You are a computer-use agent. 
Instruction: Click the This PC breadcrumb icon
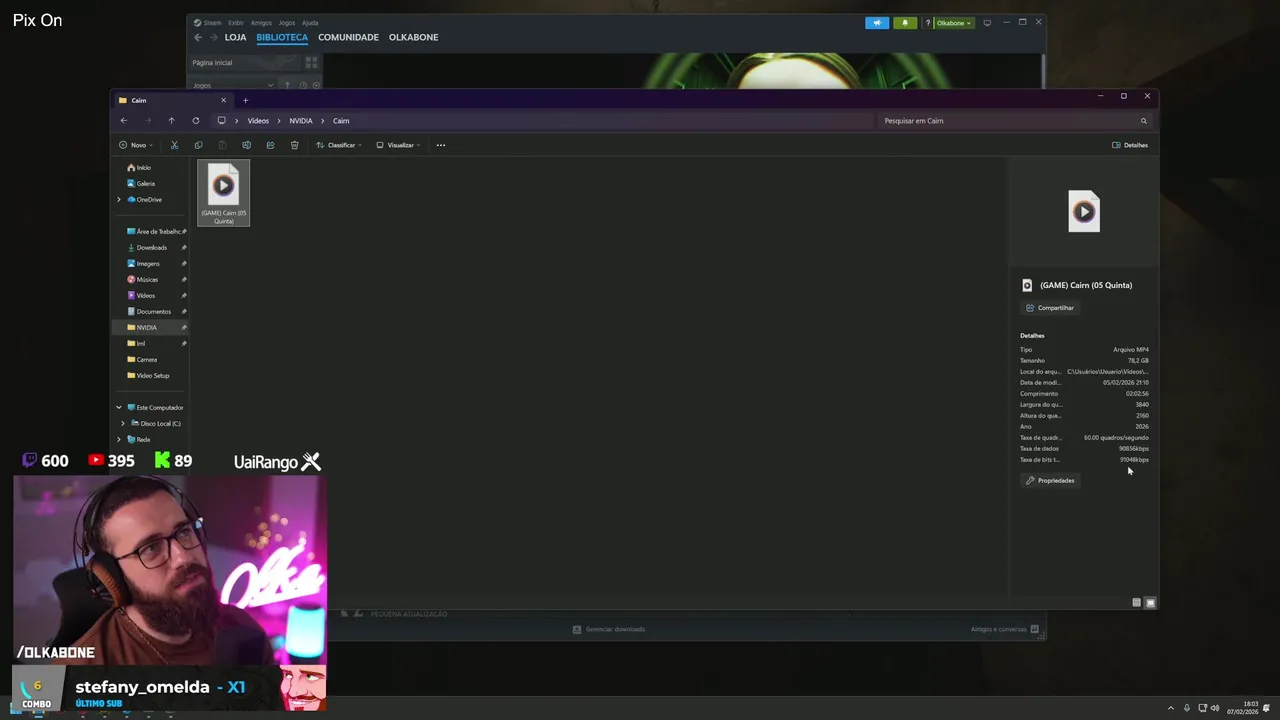pos(221,121)
